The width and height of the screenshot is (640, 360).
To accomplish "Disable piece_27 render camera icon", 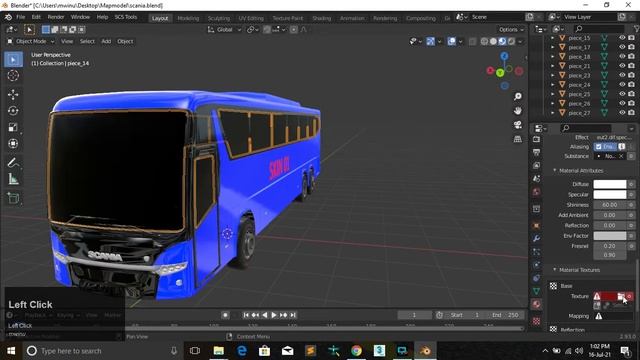I will tap(631, 113).
